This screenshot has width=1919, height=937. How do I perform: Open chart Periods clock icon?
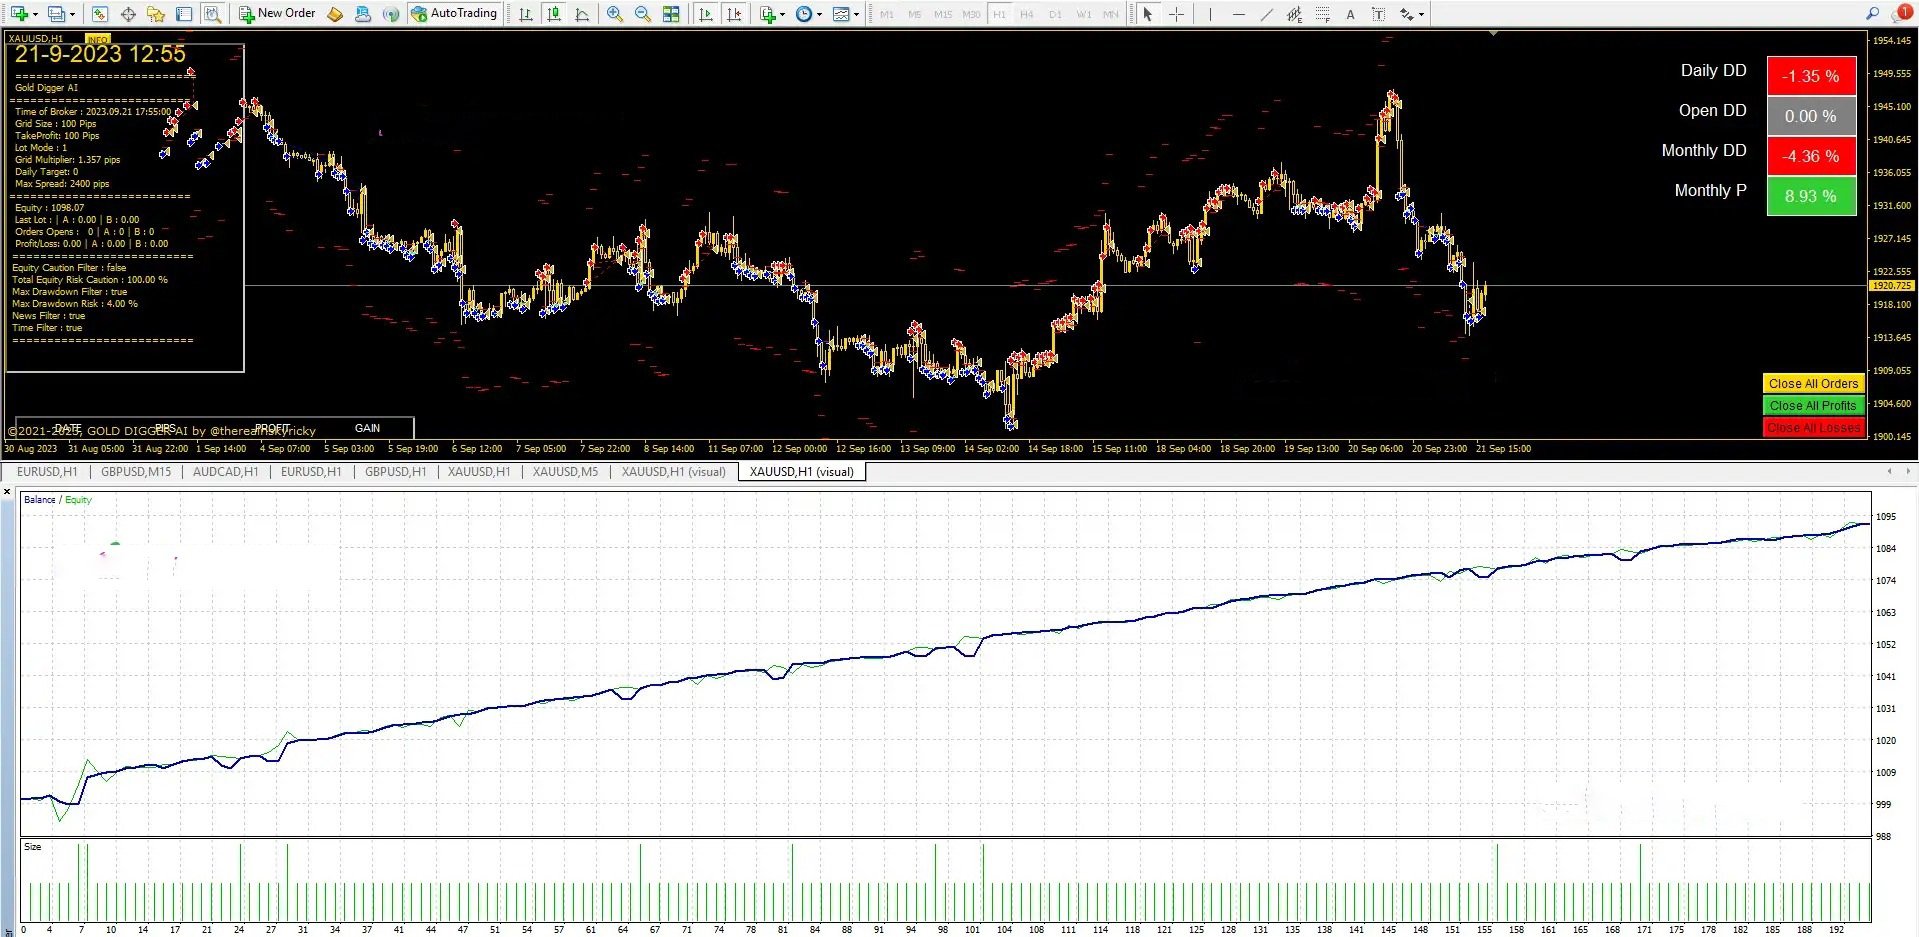pos(804,14)
